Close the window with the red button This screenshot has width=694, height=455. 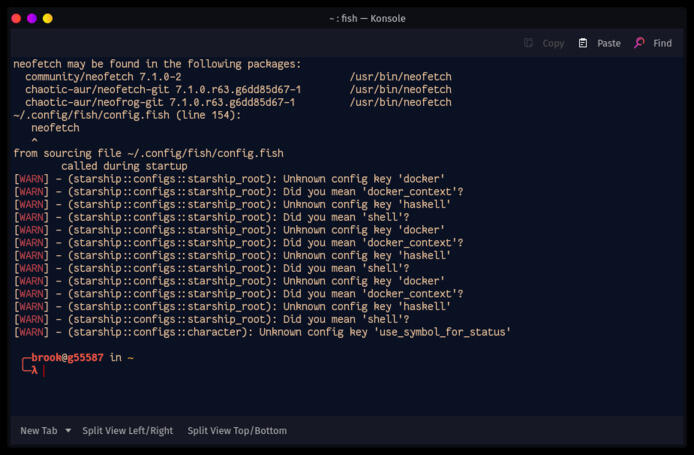[x=16, y=18]
